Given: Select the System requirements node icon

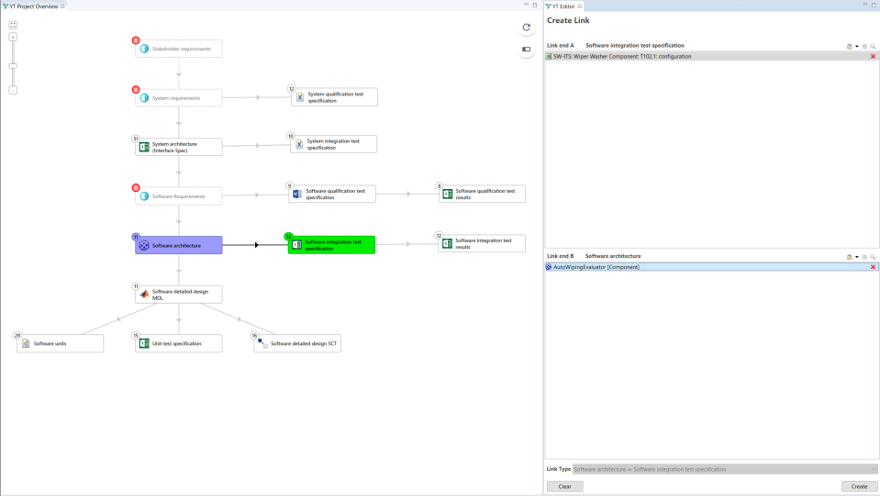Looking at the screenshot, I should [x=144, y=98].
